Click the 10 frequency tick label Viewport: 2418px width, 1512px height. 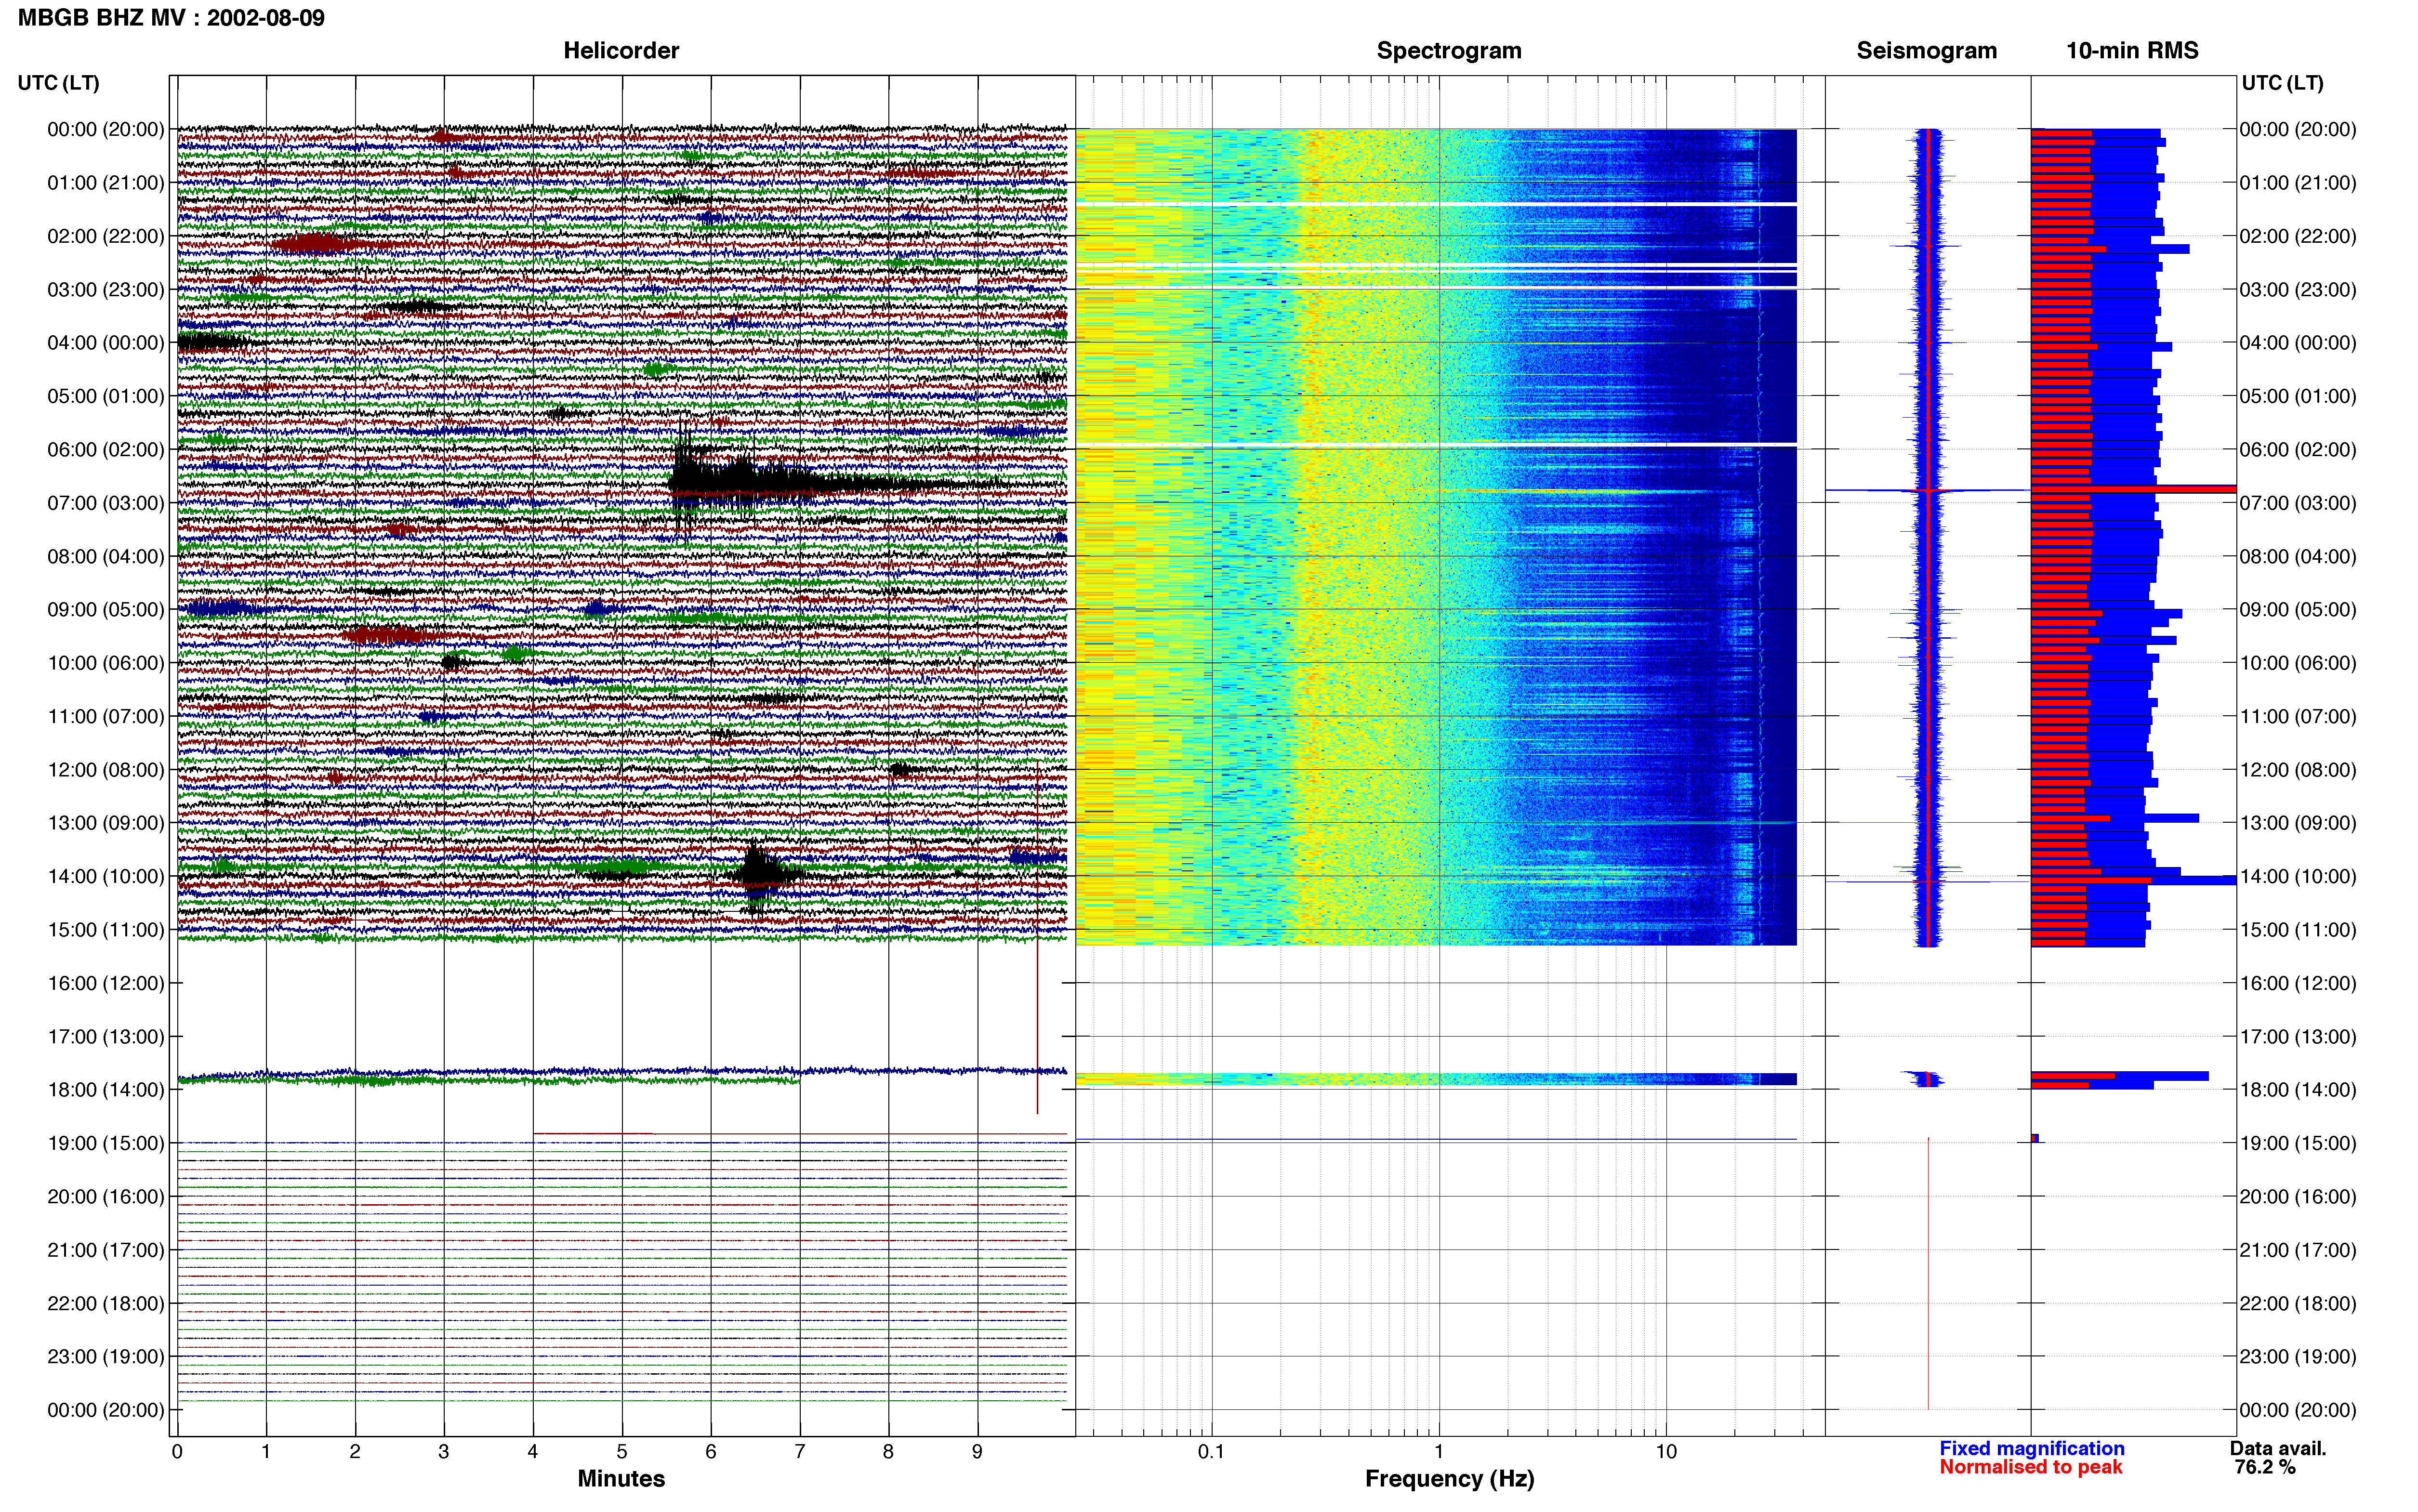pyautogui.click(x=1666, y=1451)
